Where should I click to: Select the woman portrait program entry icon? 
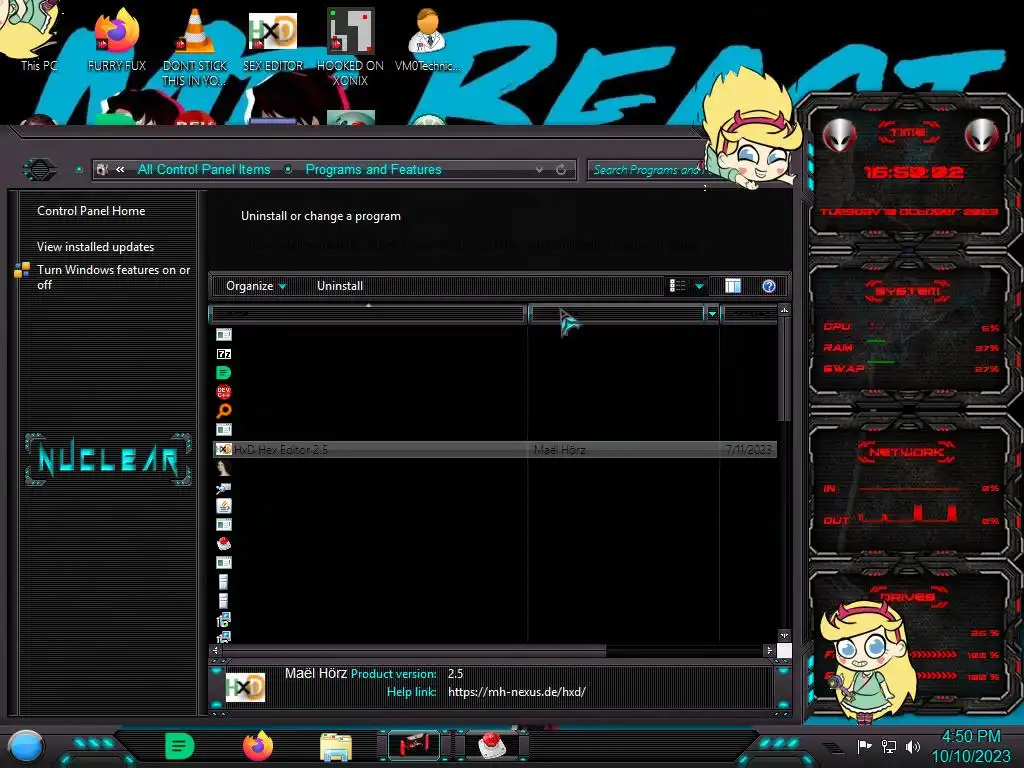tap(223, 468)
